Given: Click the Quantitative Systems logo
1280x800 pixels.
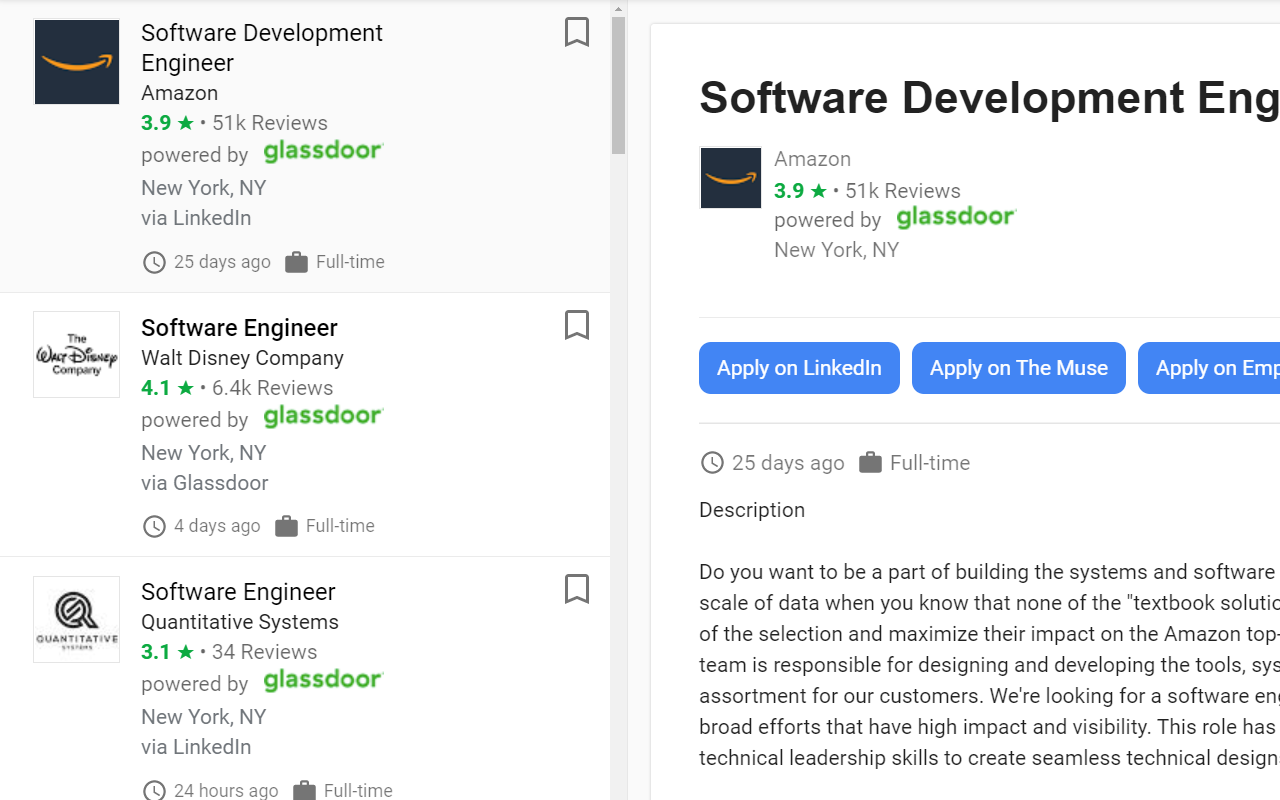Looking at the screenshot, I should pos(77,619).
